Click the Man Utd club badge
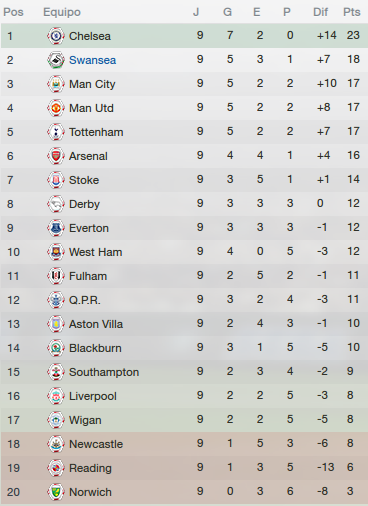368x506 pixels. click(x=56, y=108)
